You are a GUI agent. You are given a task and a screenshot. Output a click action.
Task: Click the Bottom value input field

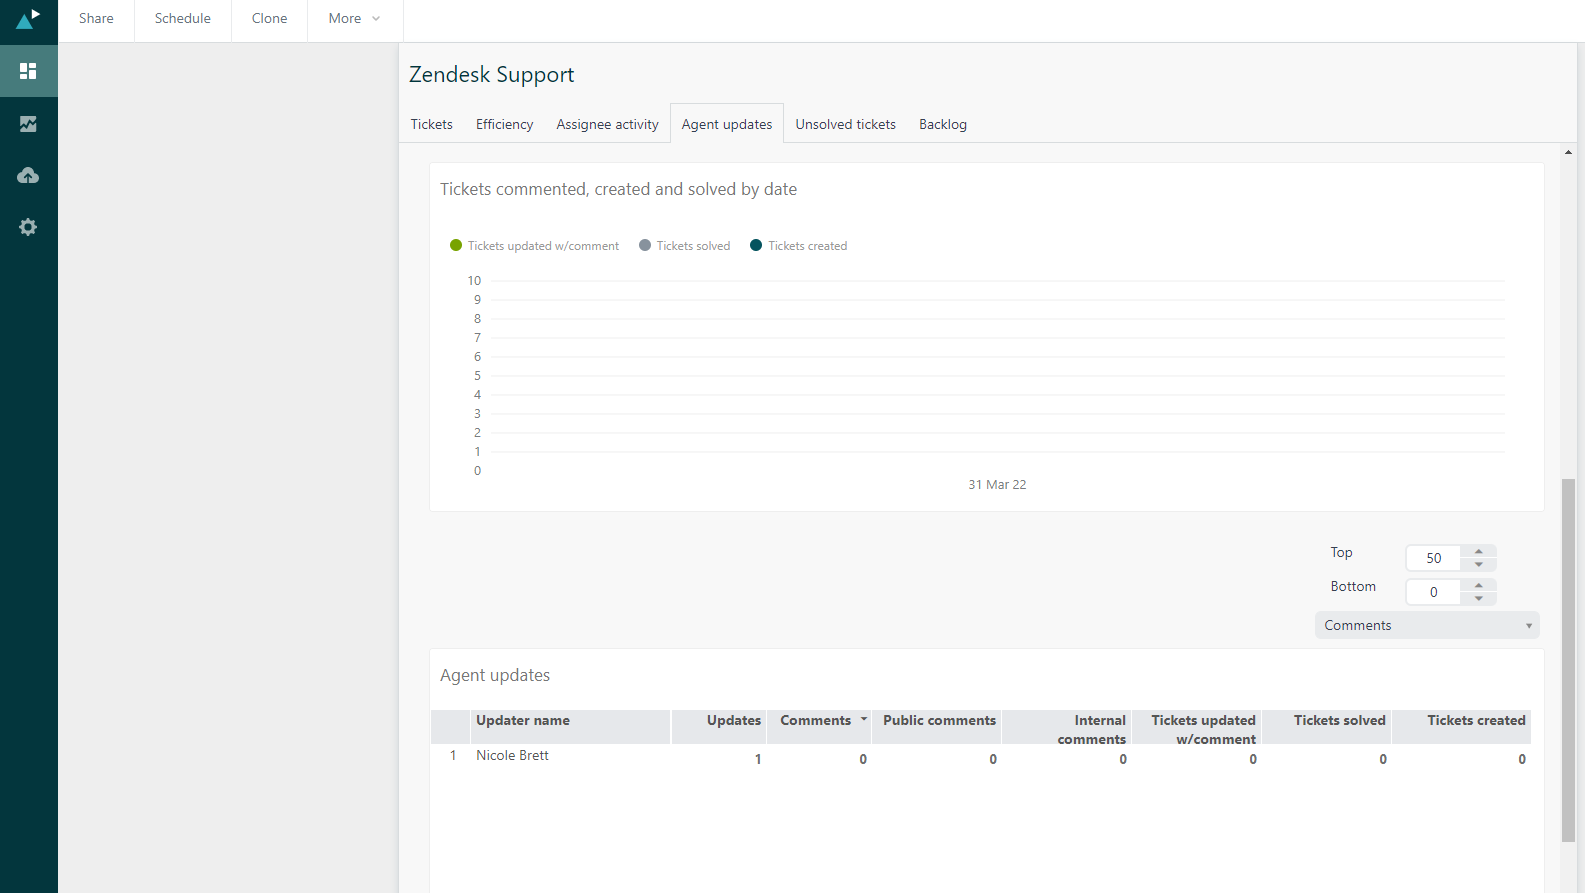[1433, 592]
